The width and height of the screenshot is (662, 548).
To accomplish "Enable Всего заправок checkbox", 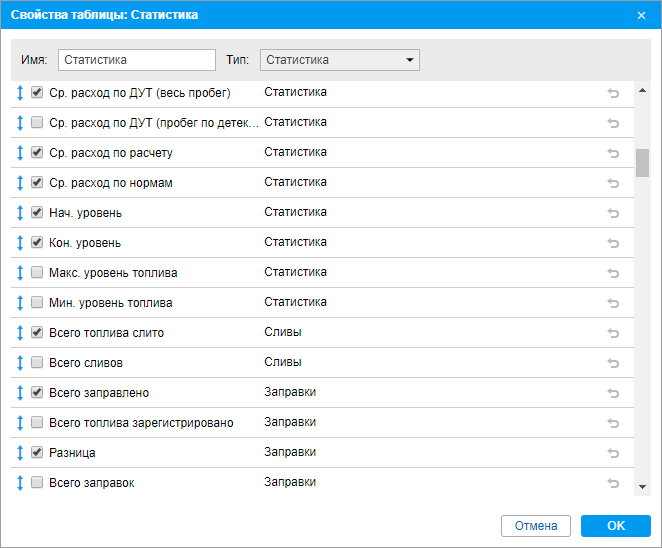I will point(37,482).
